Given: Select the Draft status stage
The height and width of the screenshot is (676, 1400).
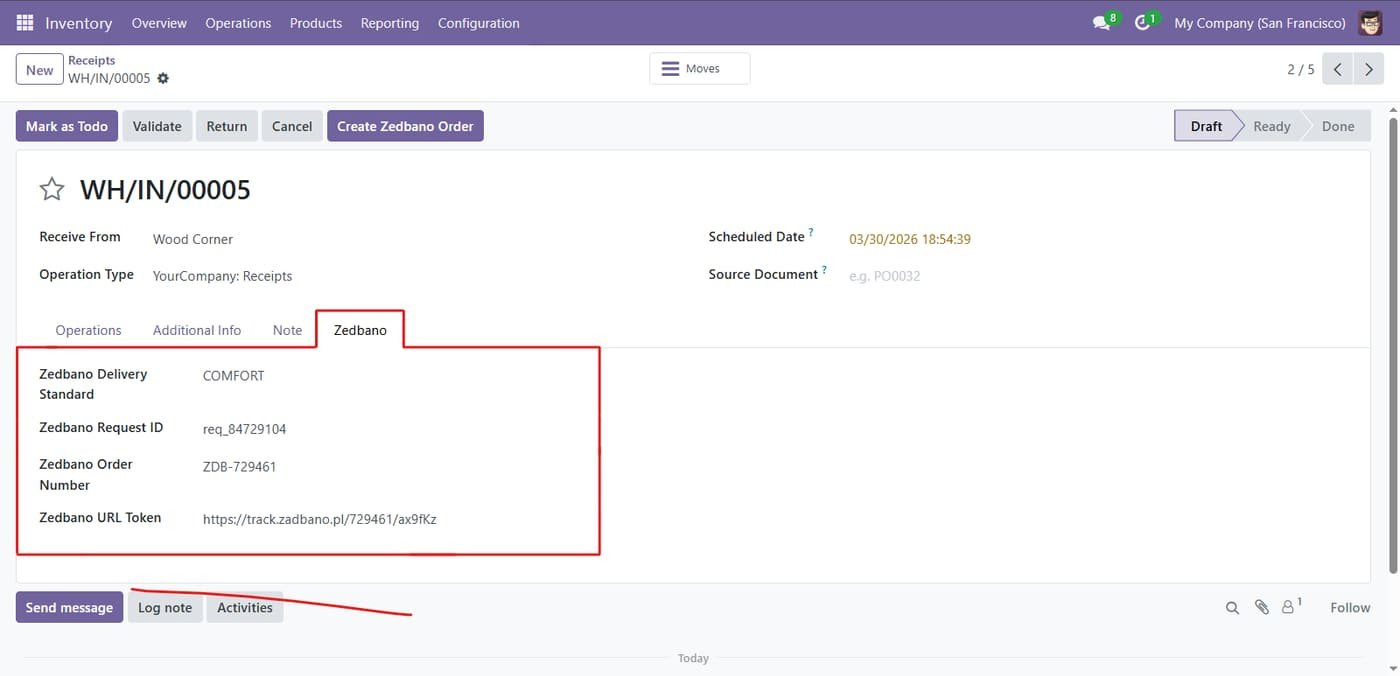Looking at the screenshot, I should pyautogui.click(x=1207, y=126).
